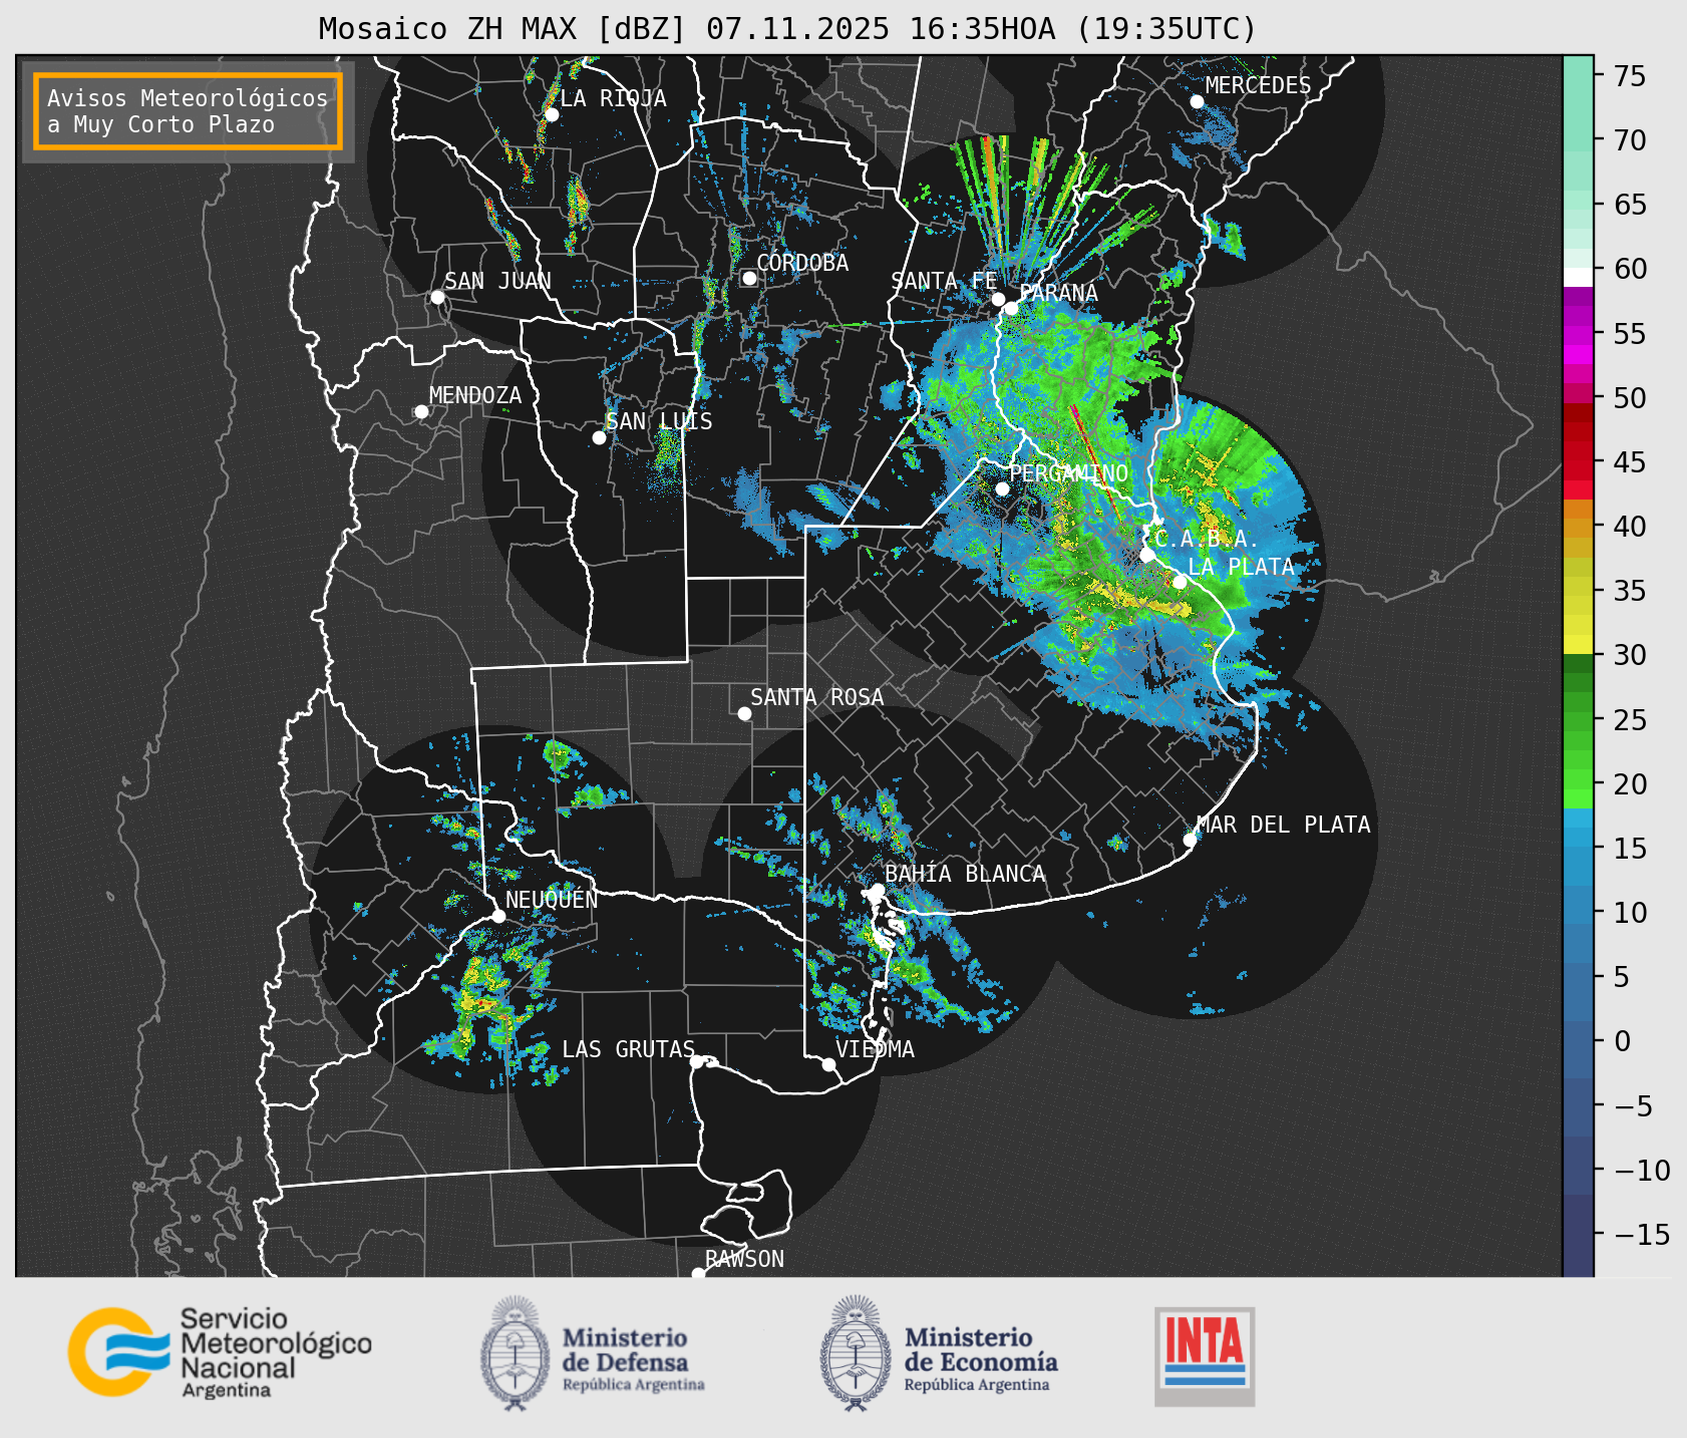Click the Servicio Meteorológico Nacional logo
The image size is (1687, 1438).
click(220, 1353)
